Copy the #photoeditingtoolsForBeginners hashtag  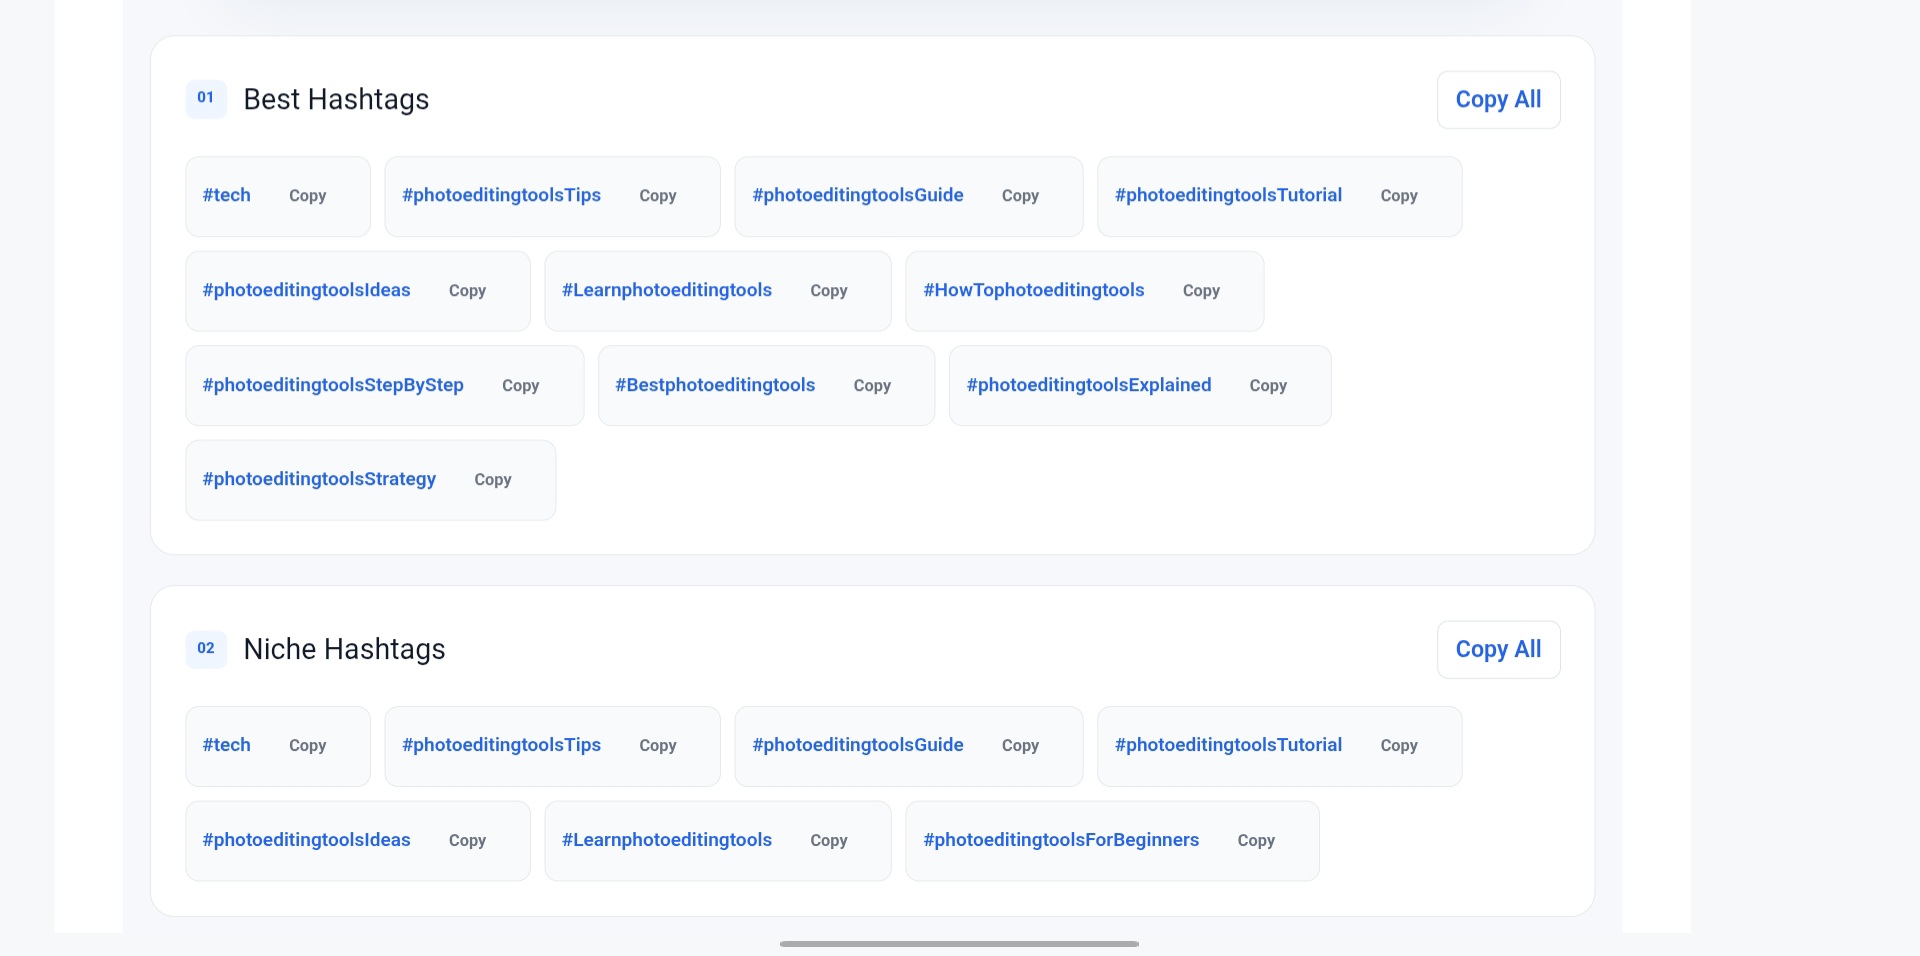1256,841
